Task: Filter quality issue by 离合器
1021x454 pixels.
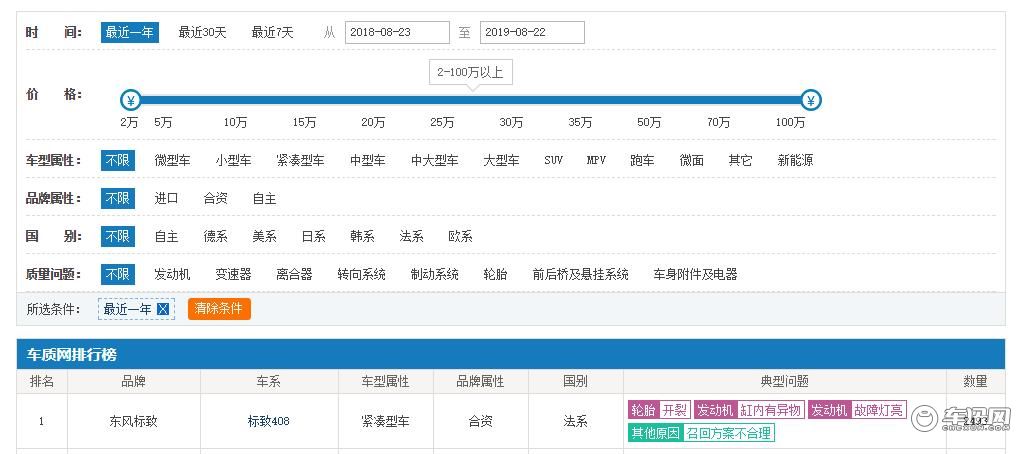Action: [x=294, y=274]
